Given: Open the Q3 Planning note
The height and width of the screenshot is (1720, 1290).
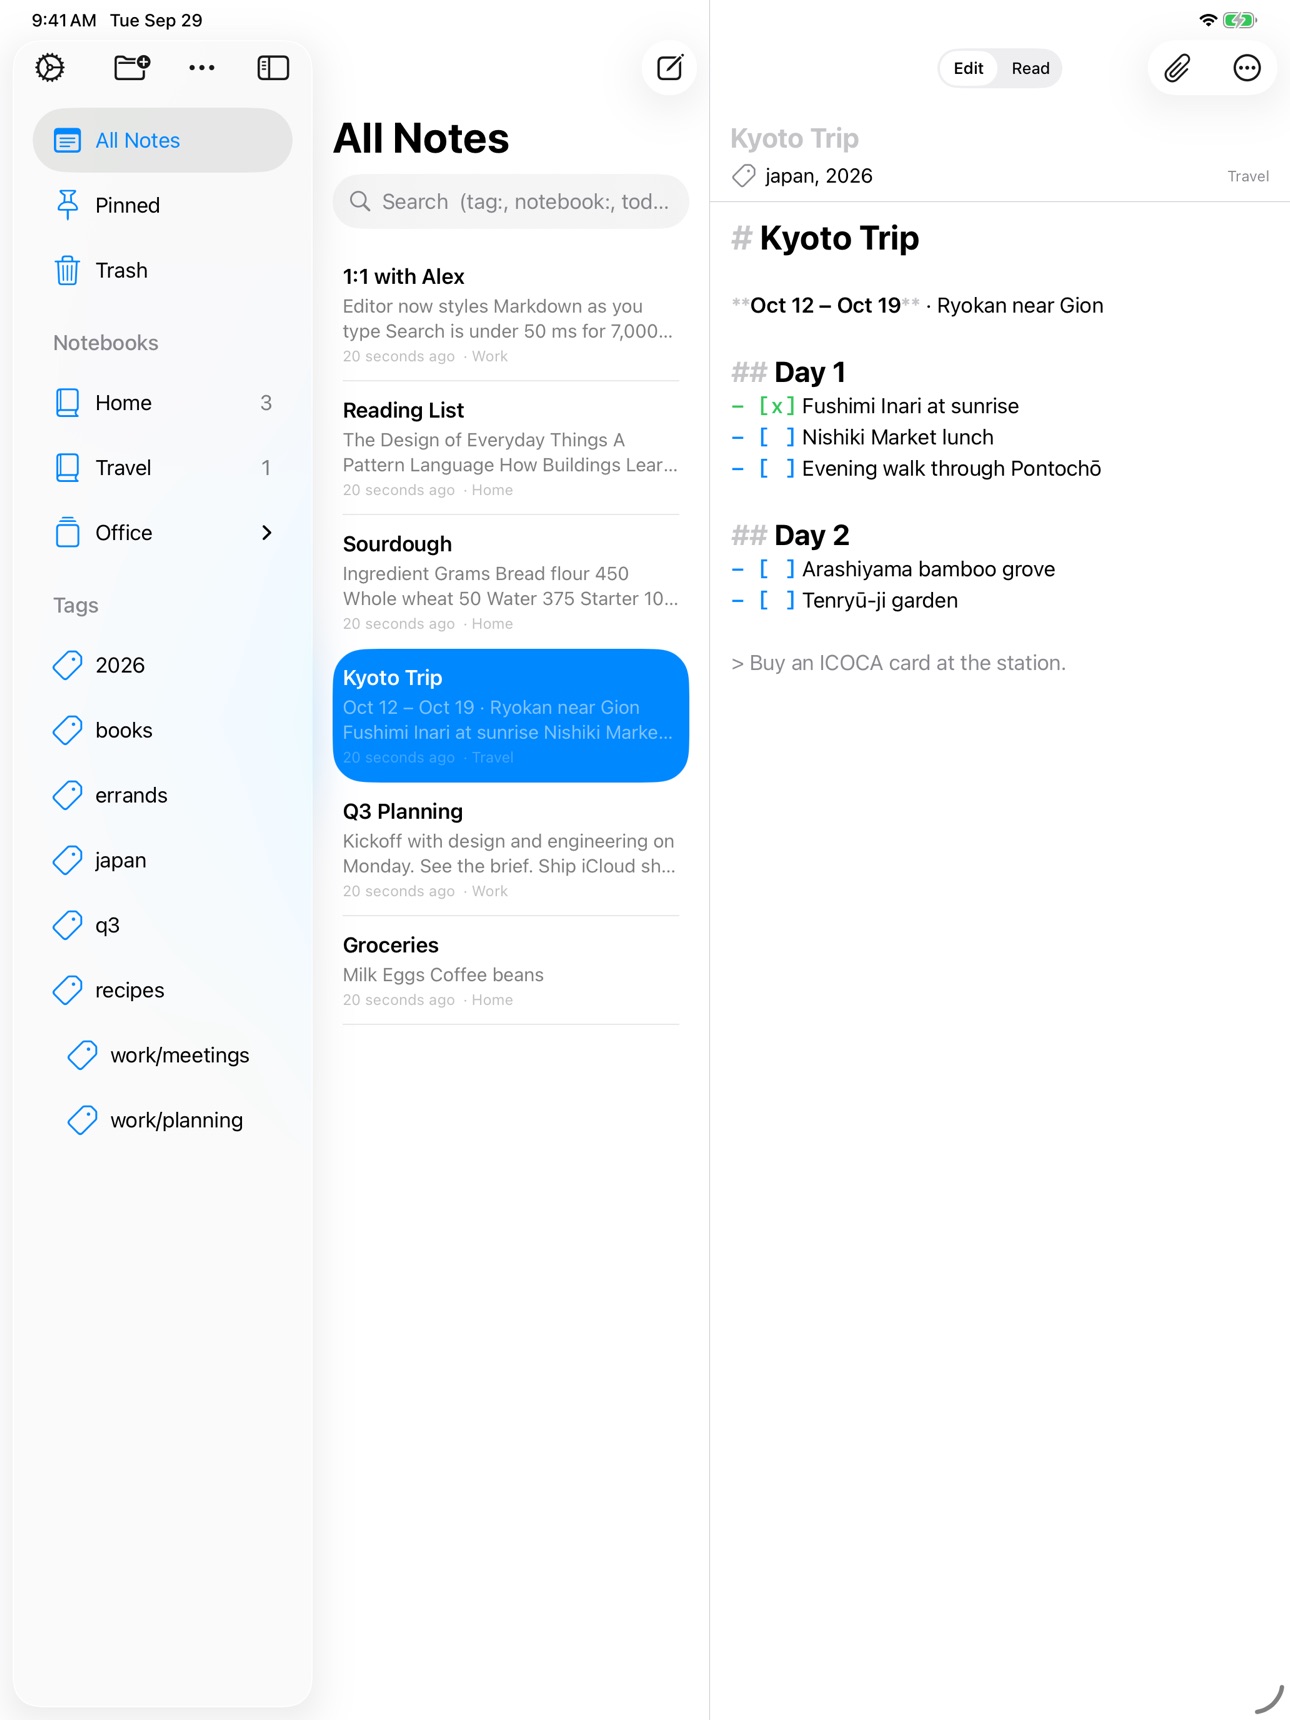Looking at the screenshot, I should pos(511,849).
